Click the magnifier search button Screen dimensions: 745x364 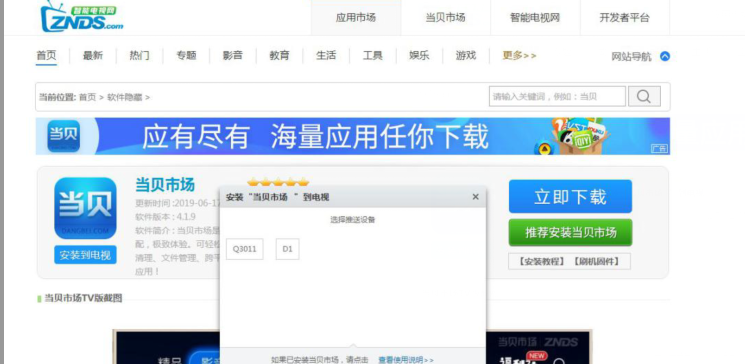click(x=644, y=96)
